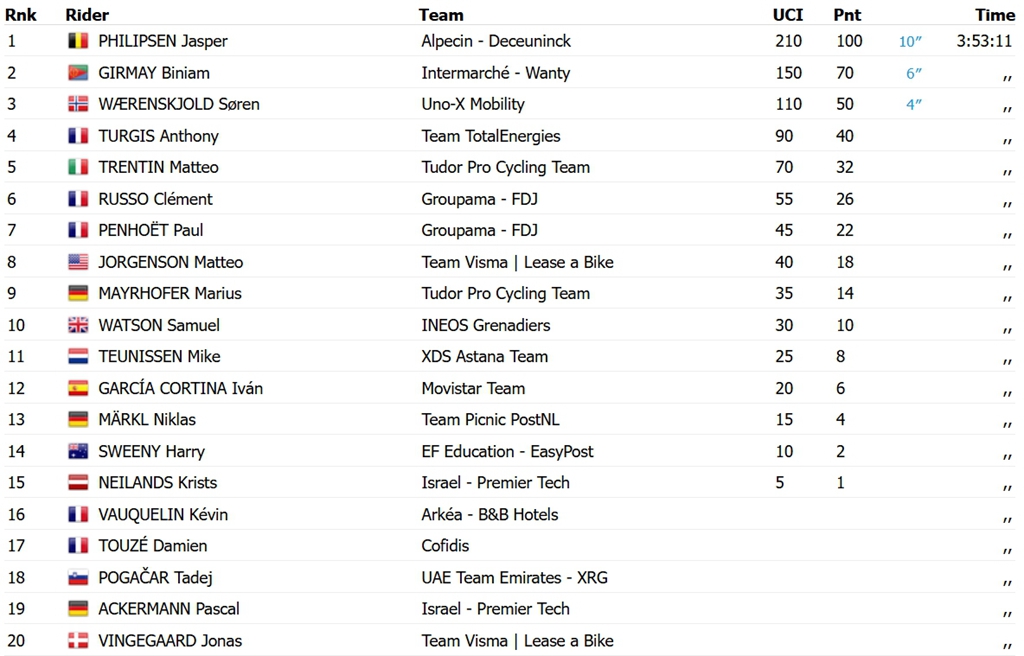This screenshot has width=1024, height=656.
Task: Open the UAE Team Emirates - XRG team page
Action: 515,578
